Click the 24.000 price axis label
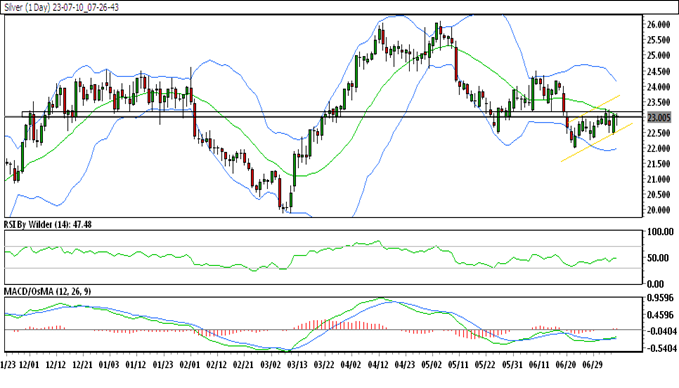Viewport: 679px width, 388px height. coord(658,87)
